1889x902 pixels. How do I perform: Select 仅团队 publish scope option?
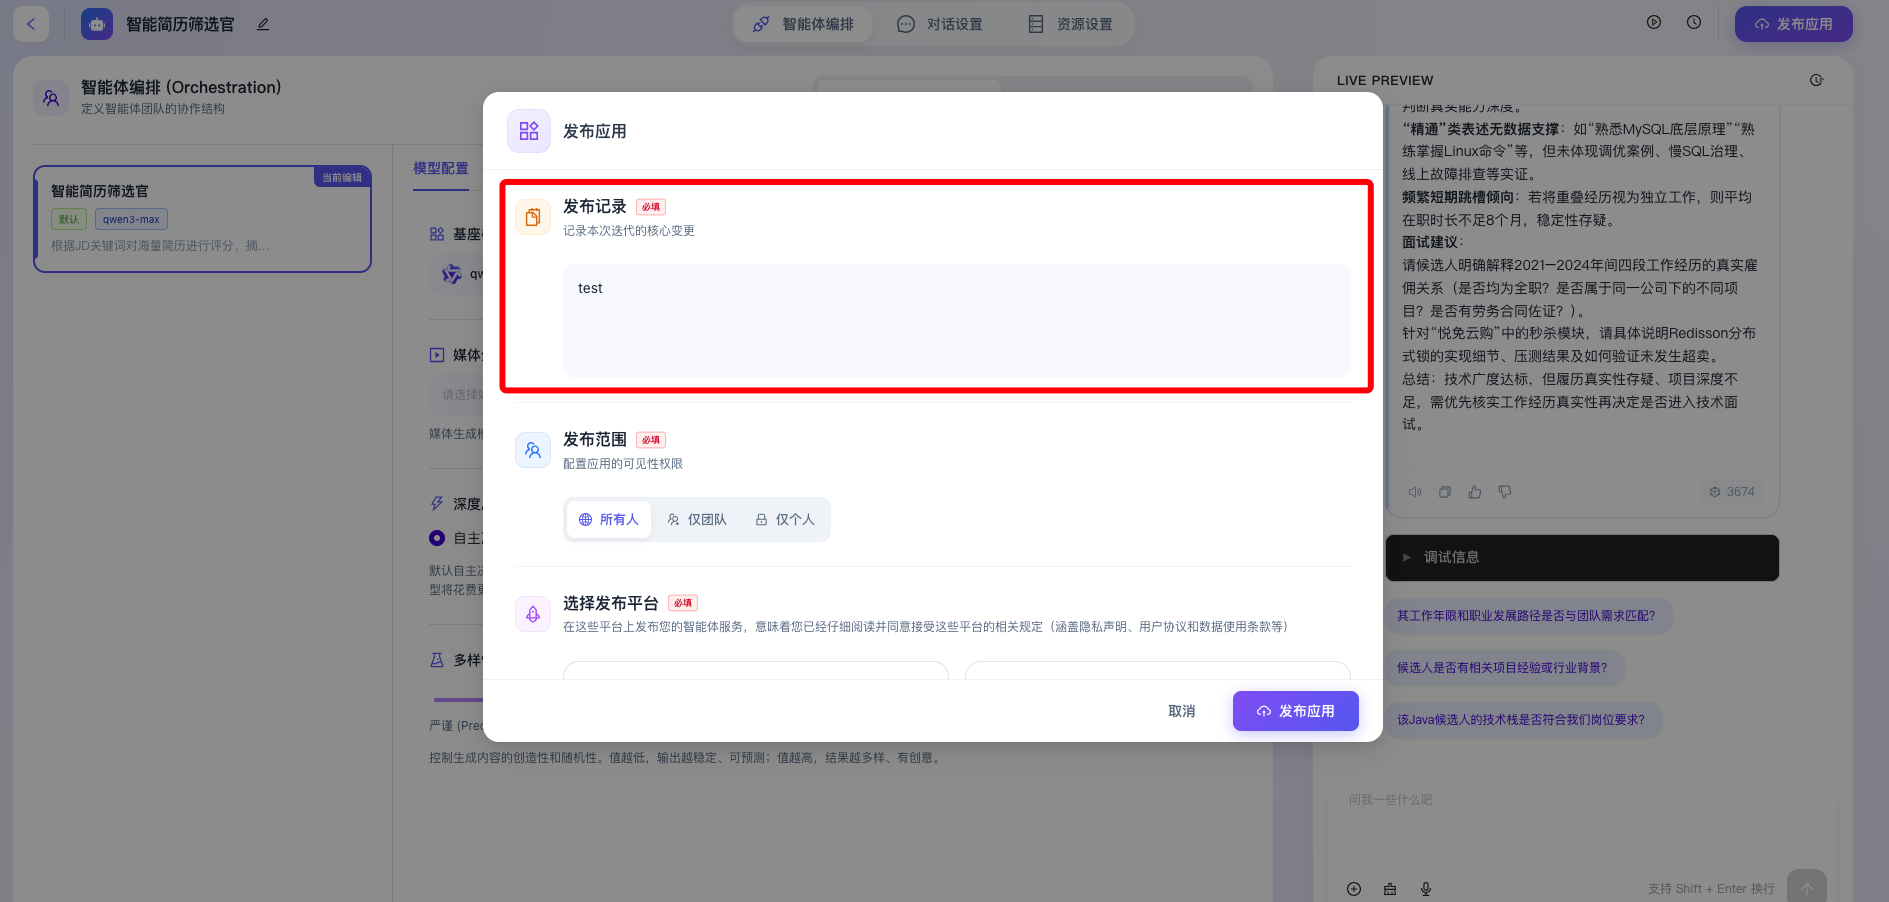point(697,520)
